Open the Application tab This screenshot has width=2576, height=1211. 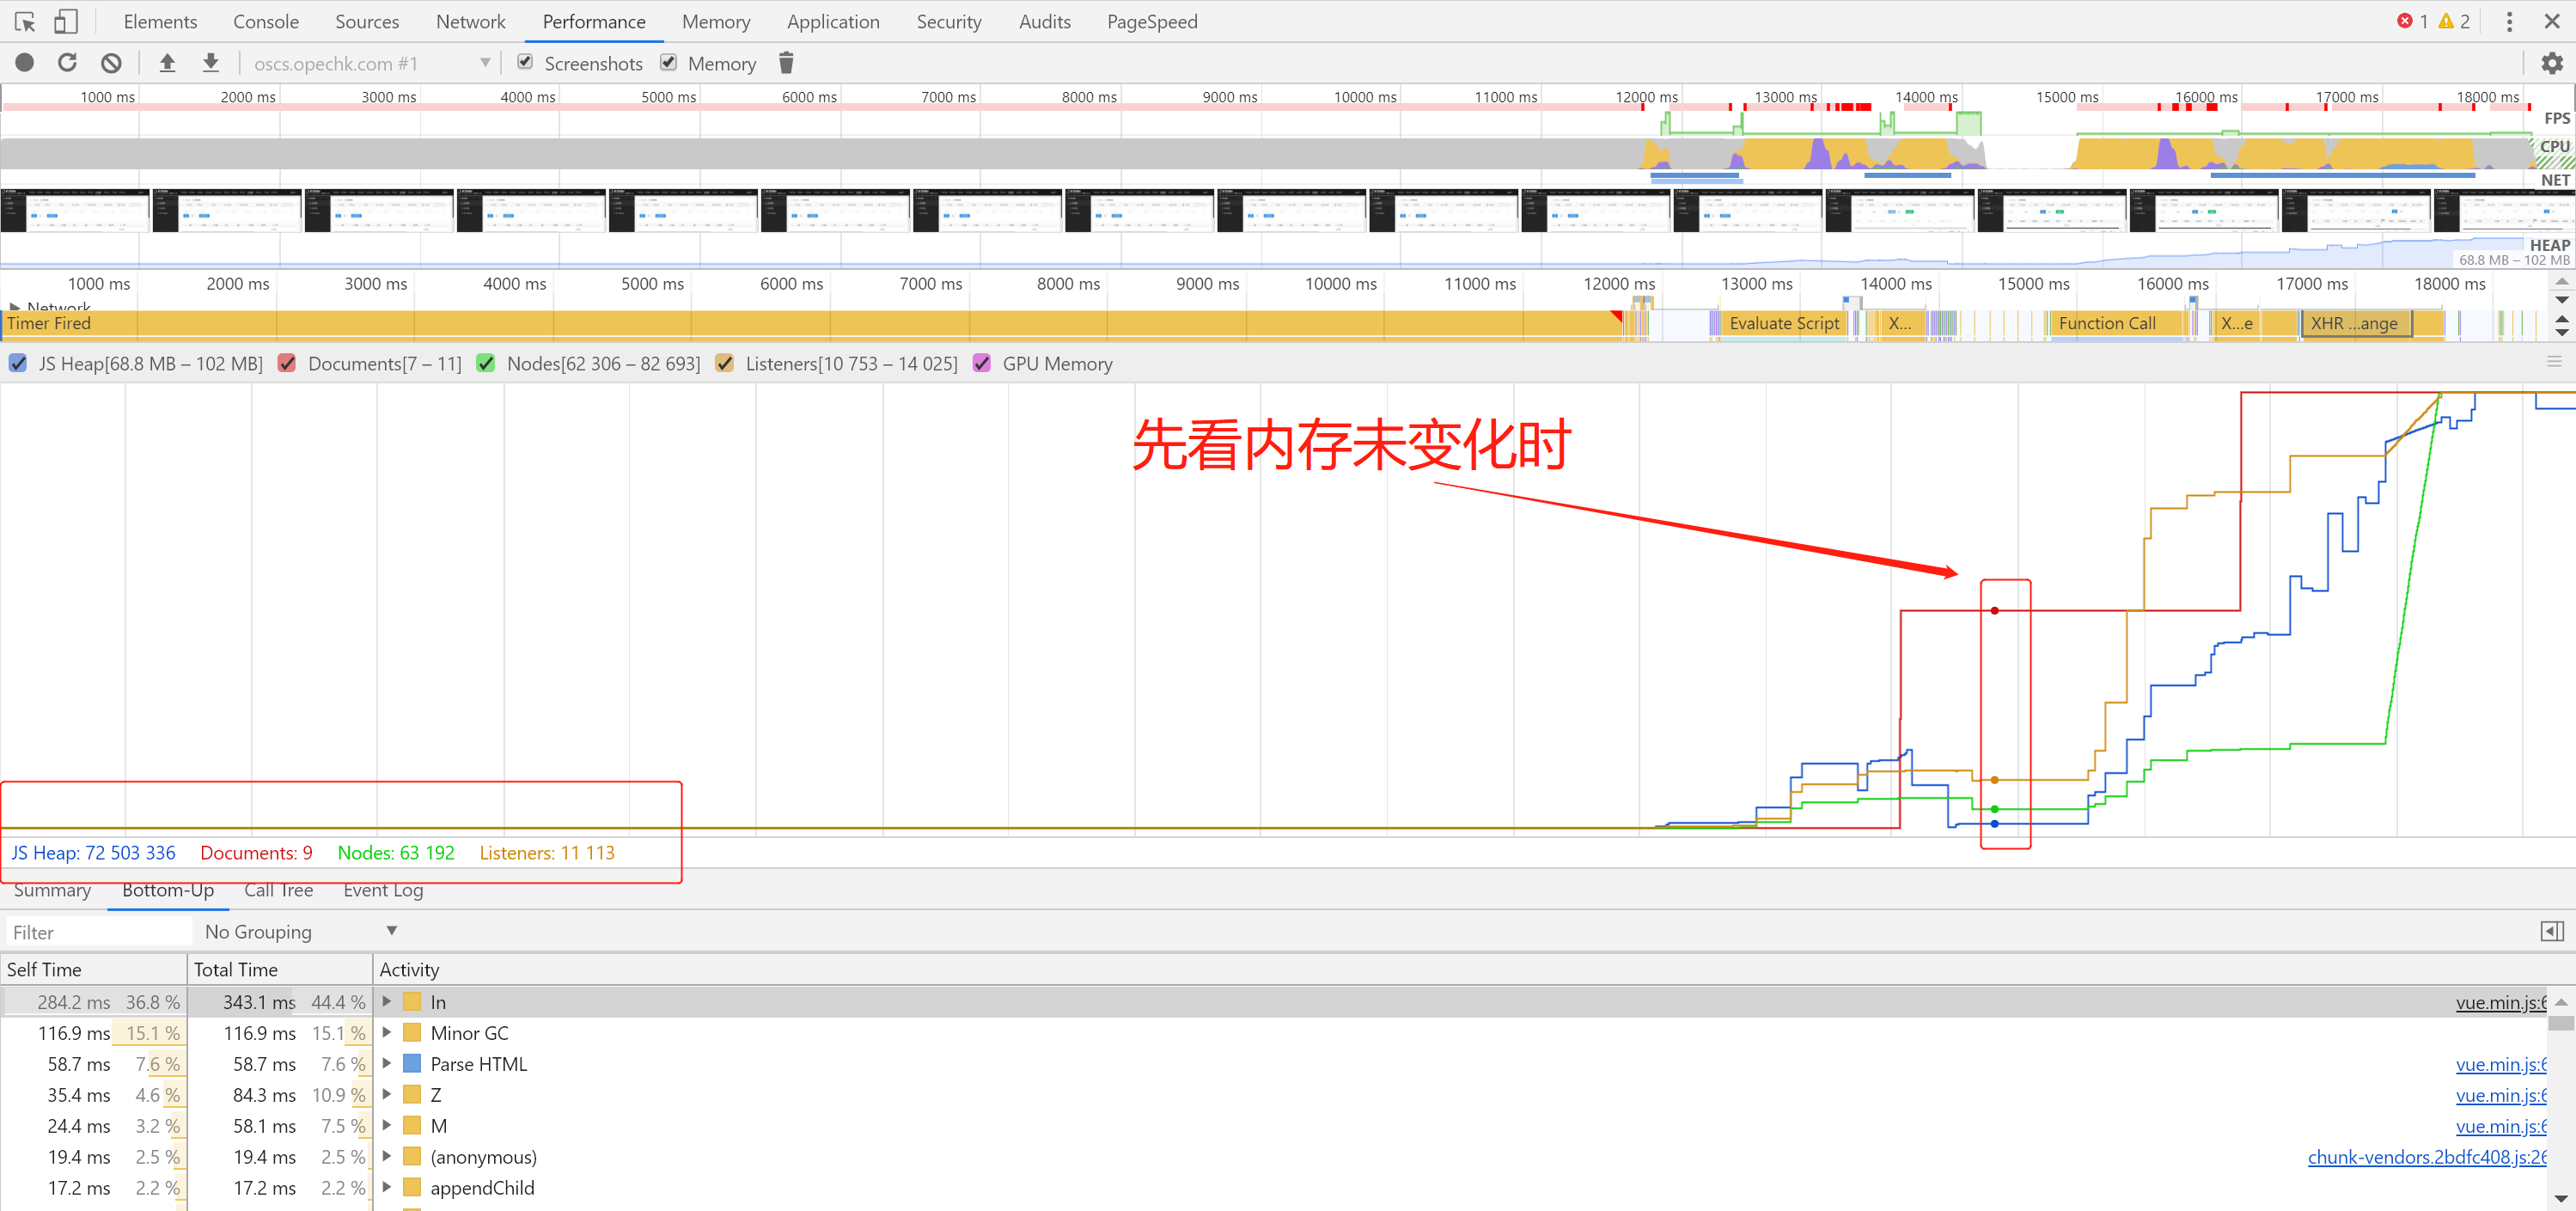(x=833, y=21)
